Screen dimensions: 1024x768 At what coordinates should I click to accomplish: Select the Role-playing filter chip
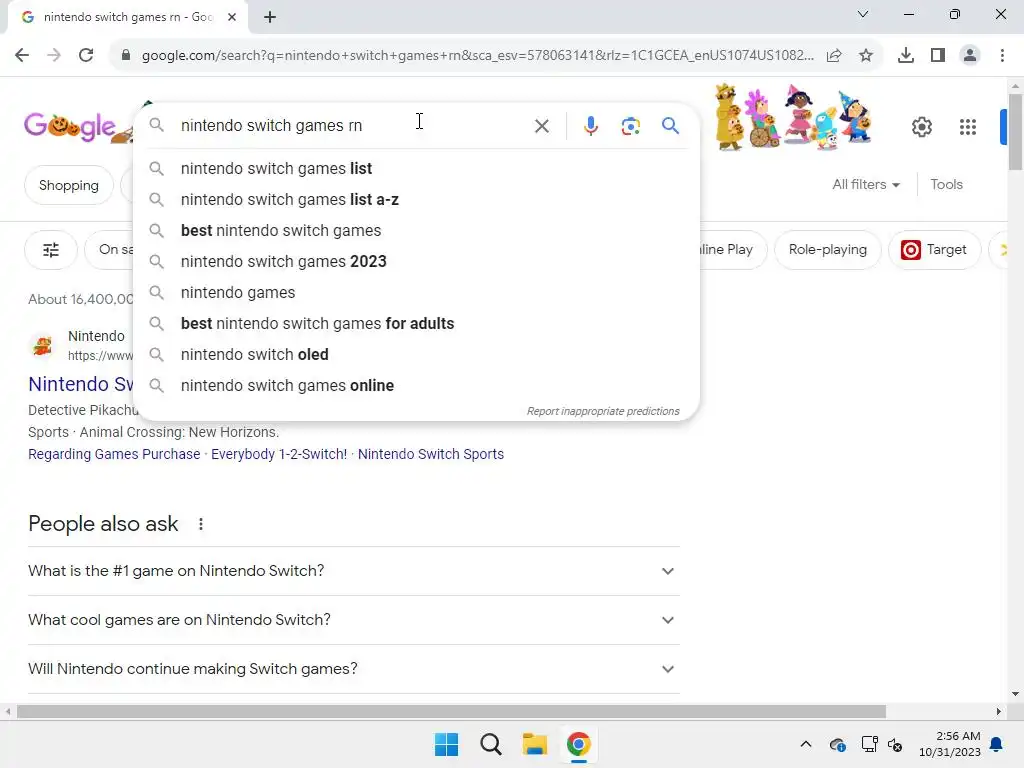point(827,249)
